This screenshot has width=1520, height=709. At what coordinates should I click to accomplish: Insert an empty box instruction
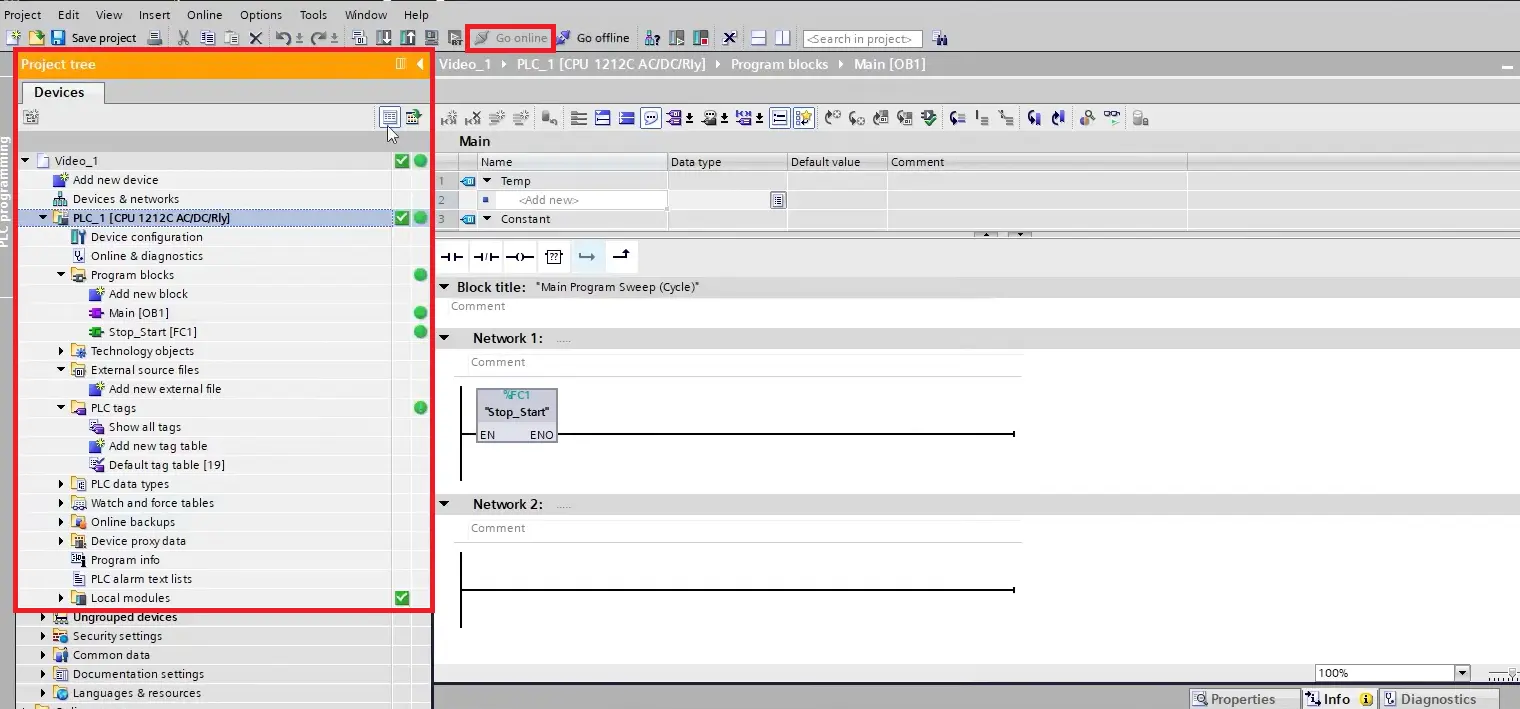553,257
